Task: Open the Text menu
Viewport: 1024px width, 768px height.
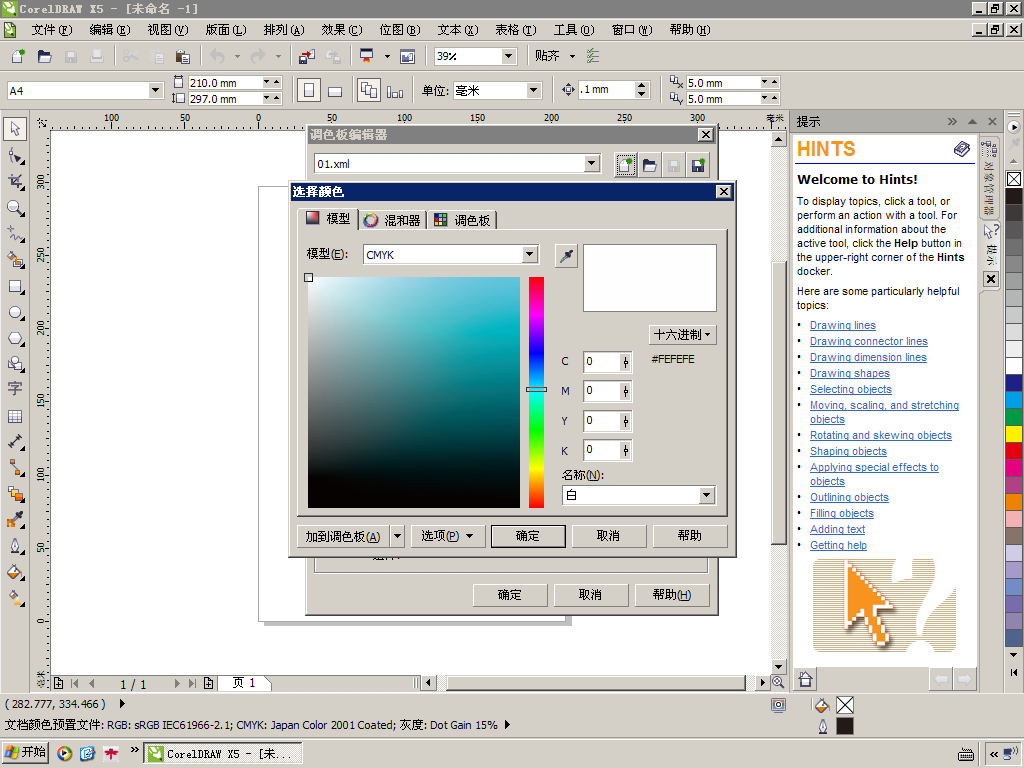Action: pyautogui.click(x=458, y=30)
